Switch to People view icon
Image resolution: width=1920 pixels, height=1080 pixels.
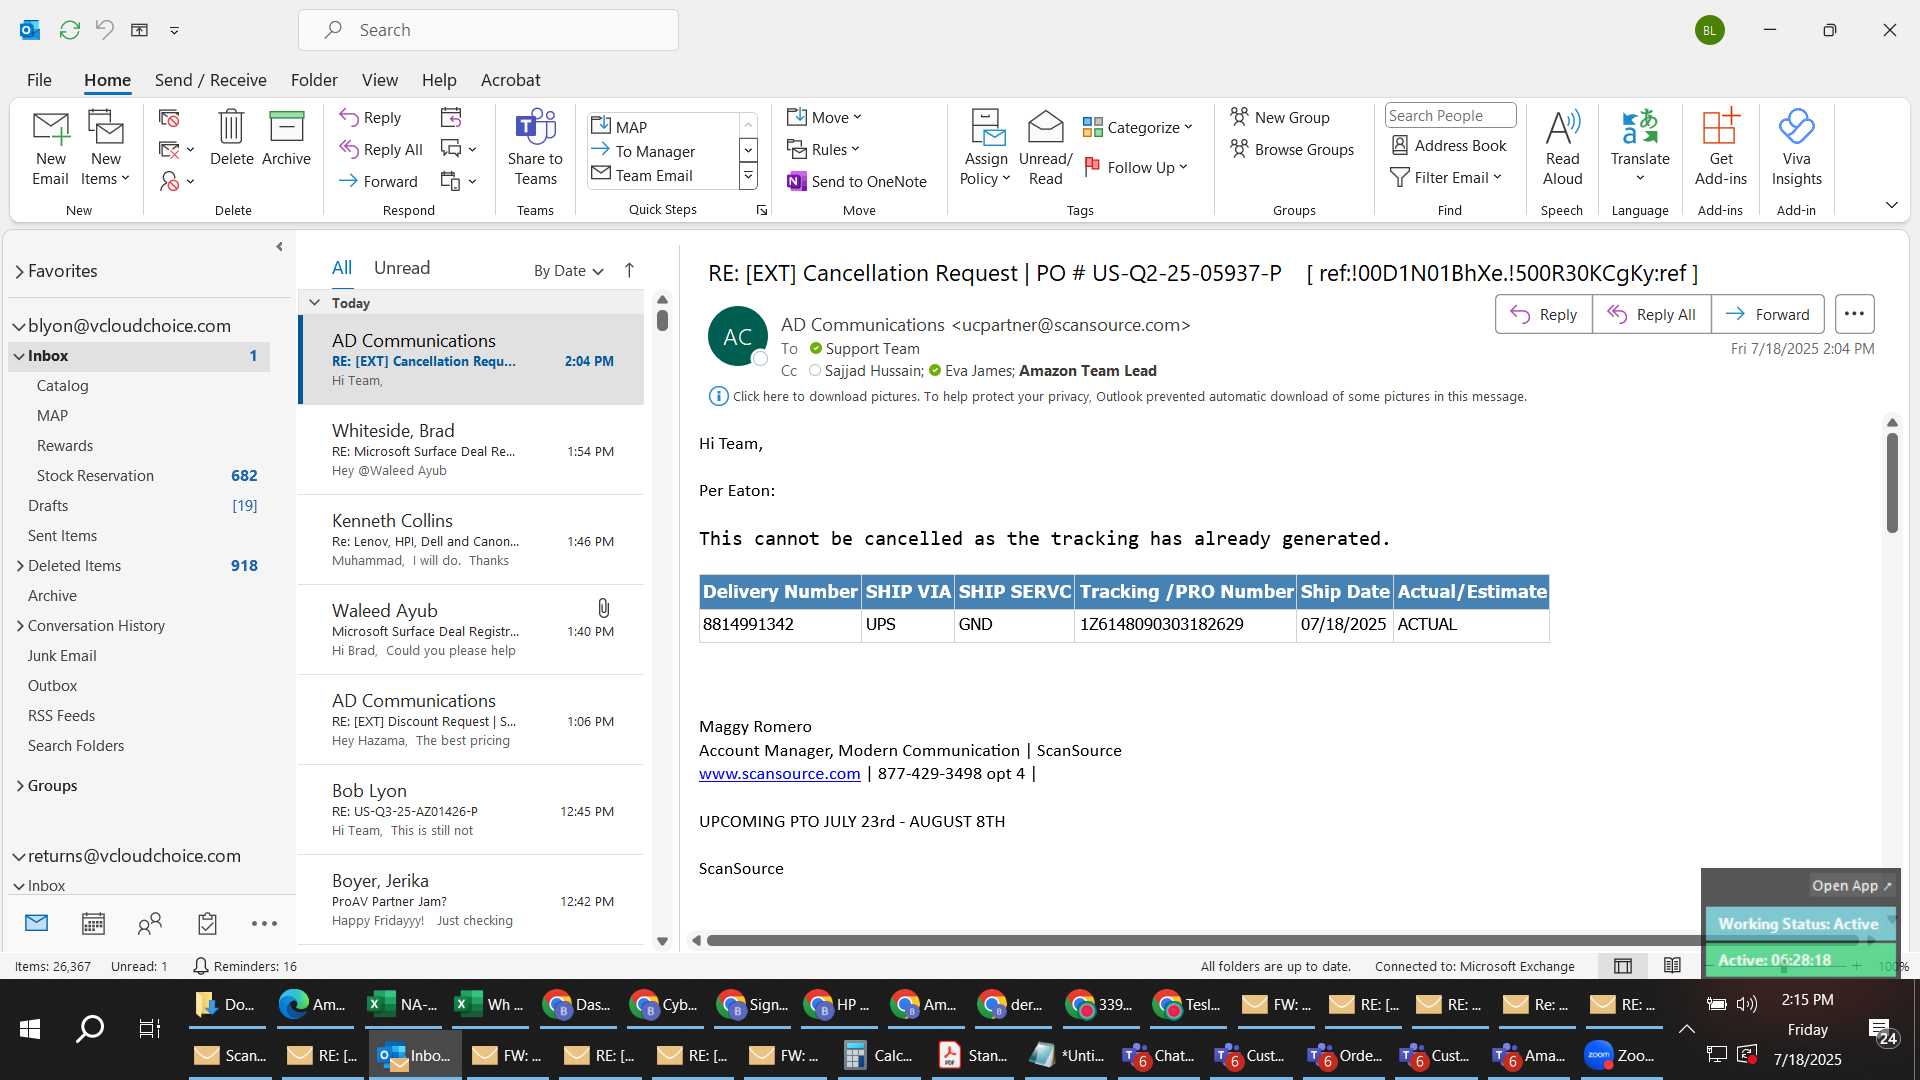(150, 923)
